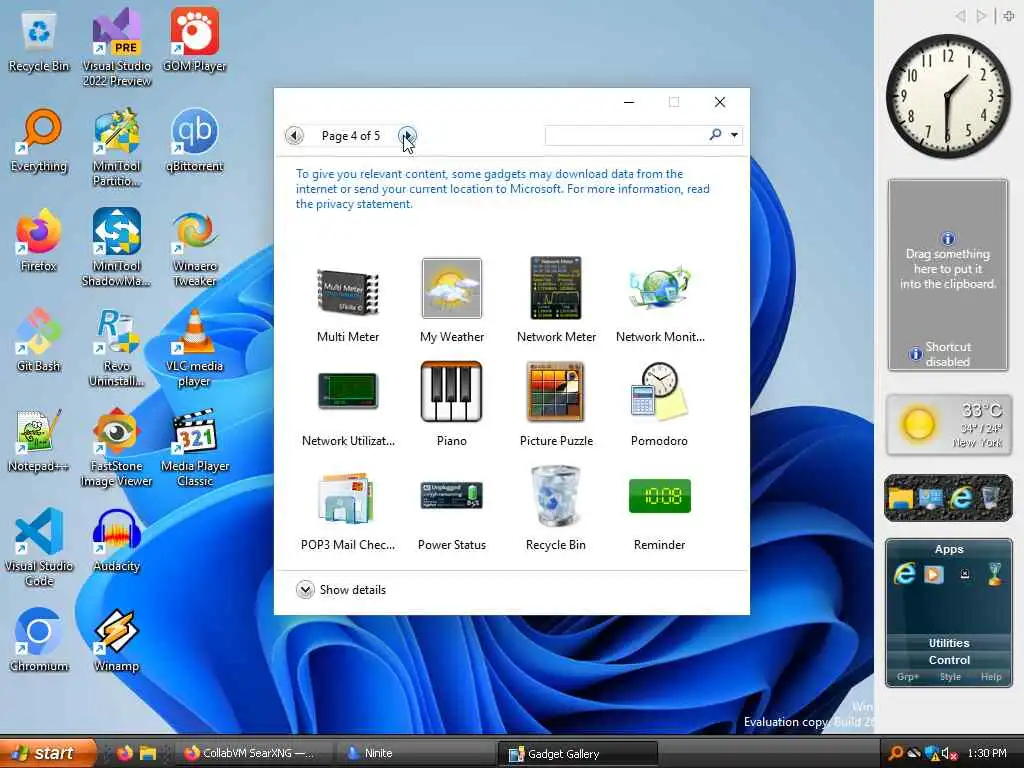1024x768 pixels.
Task: Click the gadget search box
Action: [626, 135]
